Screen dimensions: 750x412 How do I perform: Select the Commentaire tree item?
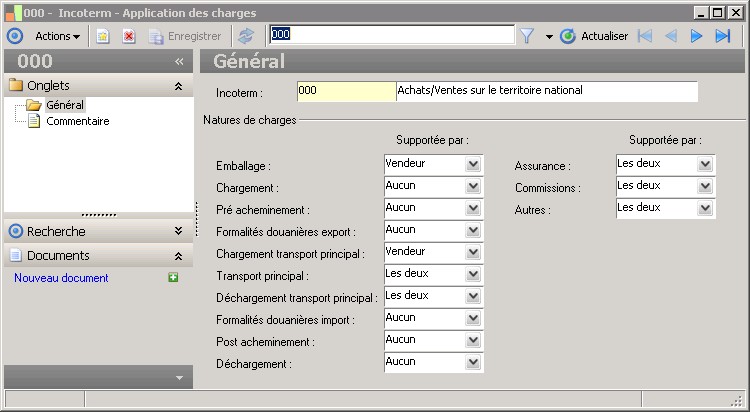click(77, 121)
